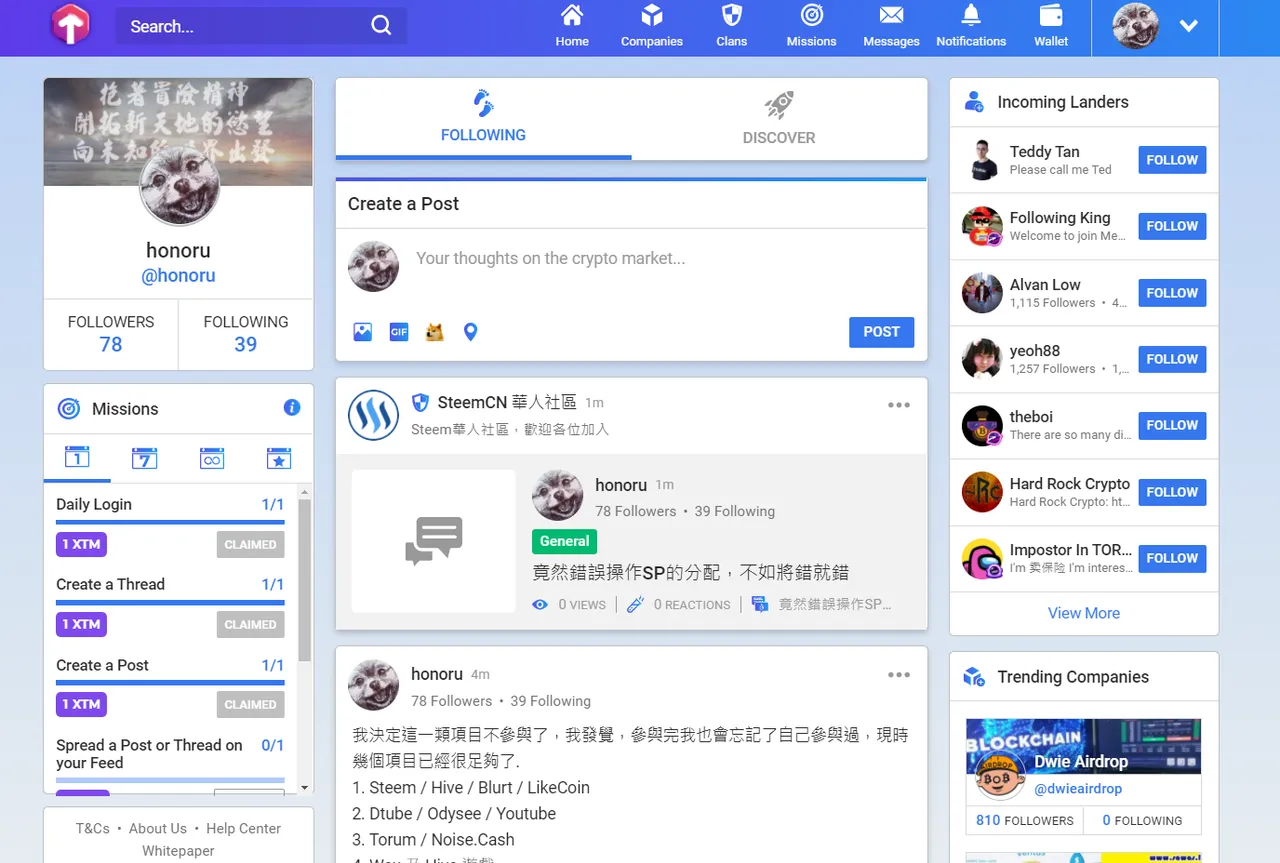
Task: Switch to the DISCOVER feed tab
Action: click(779, 118)
